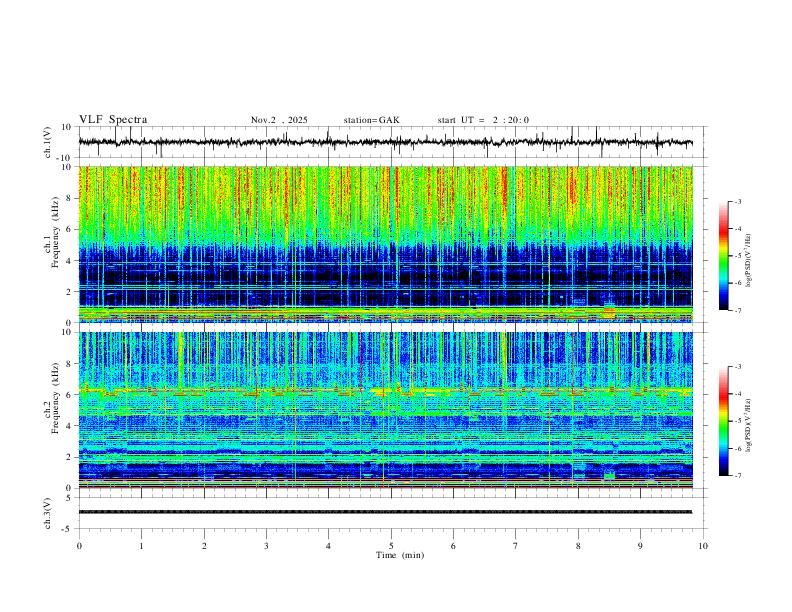Viewport: 792px width, 612px height.
Task: Click the time-axis tick label "8"
Action: (x=578, y=546)
